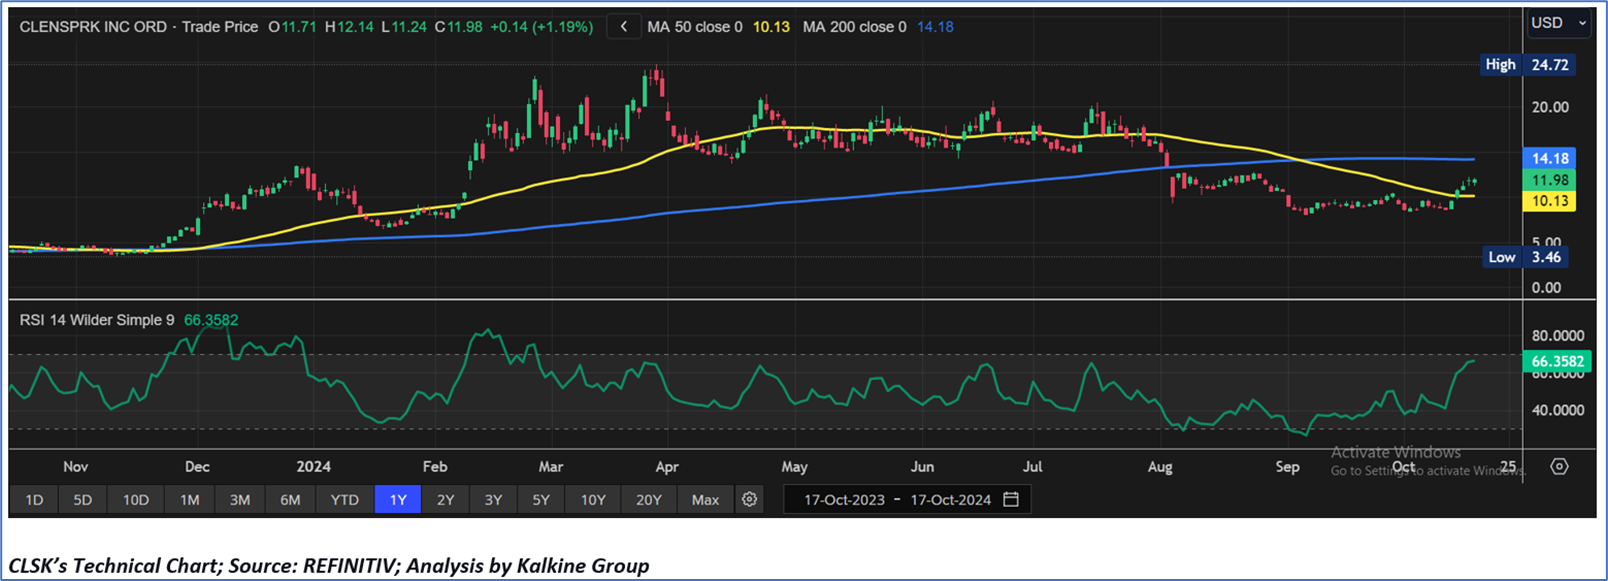
Task: Switch to the YTD range
Action: point(344,499)
